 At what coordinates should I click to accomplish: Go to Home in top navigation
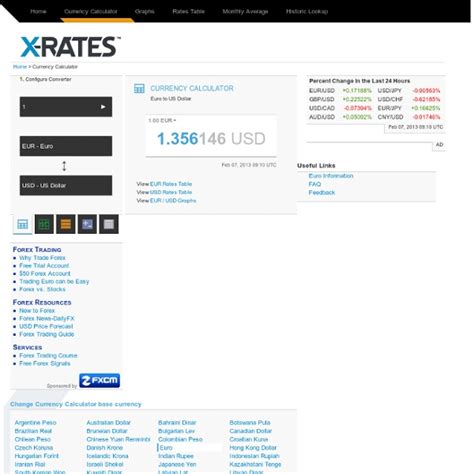click(x=38, y=11)
